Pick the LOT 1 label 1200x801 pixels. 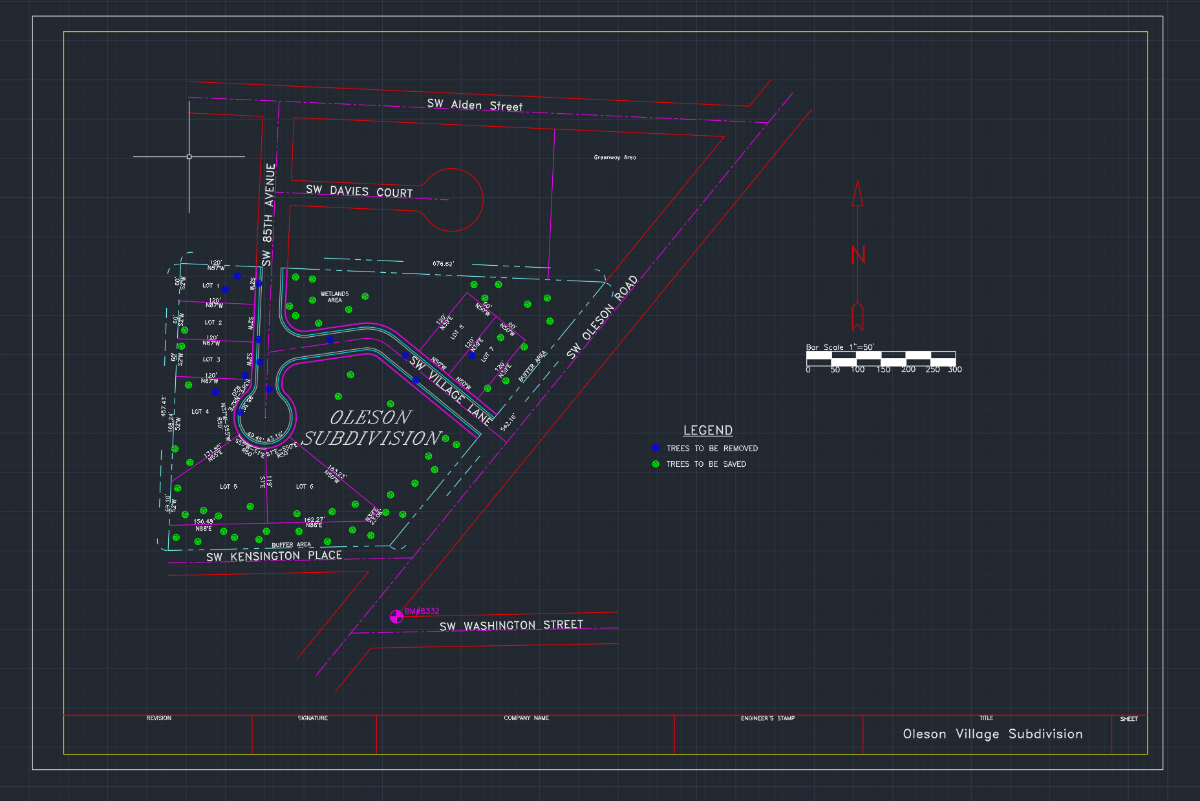pos(211,286)
